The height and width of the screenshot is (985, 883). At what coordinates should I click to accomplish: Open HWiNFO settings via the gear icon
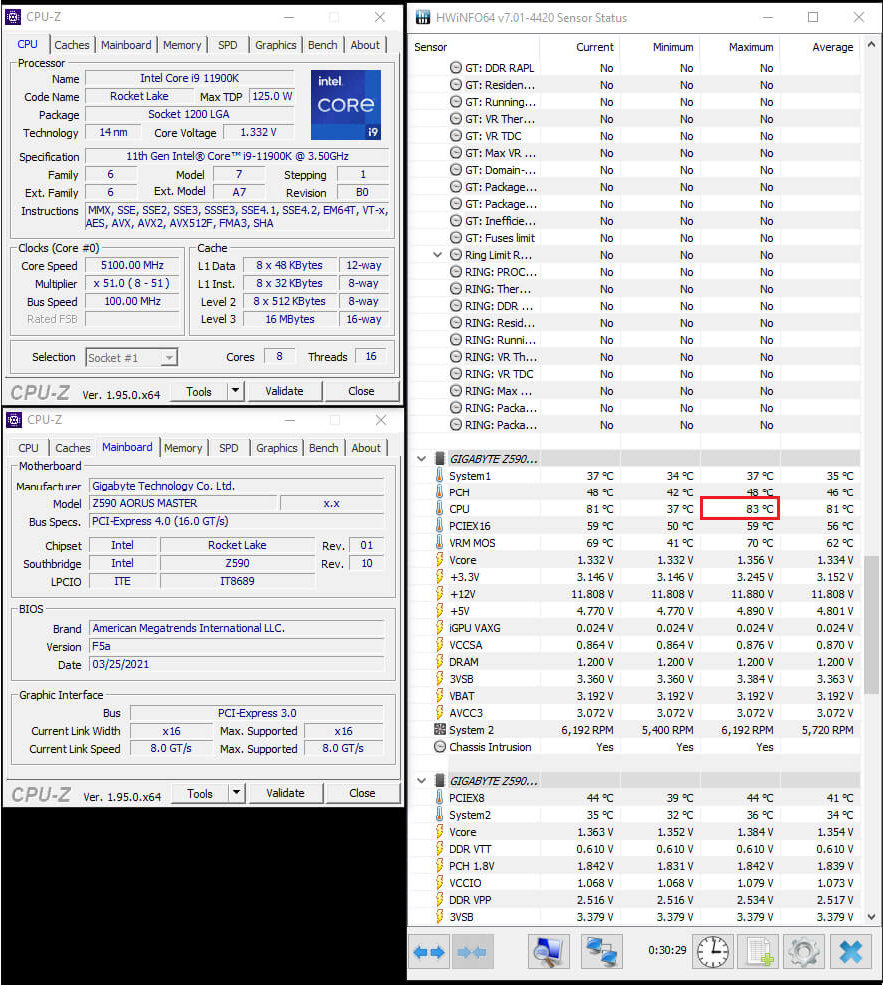coord(804,951)
